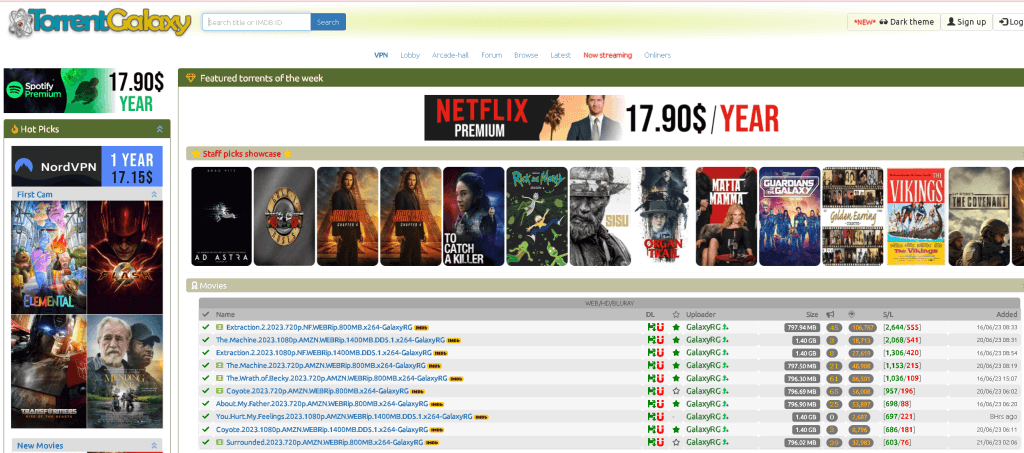This screenshot has width=1024, height=453.
Task: Collapse the New Movies section
Action: click(x=155, y=445)
